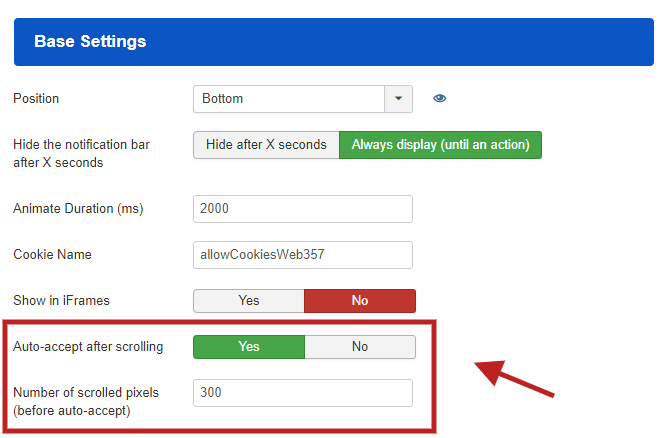This screenshot has height=438, width=665.
Task: Click the 'Cookie Name' label
Action: (53, 254)
